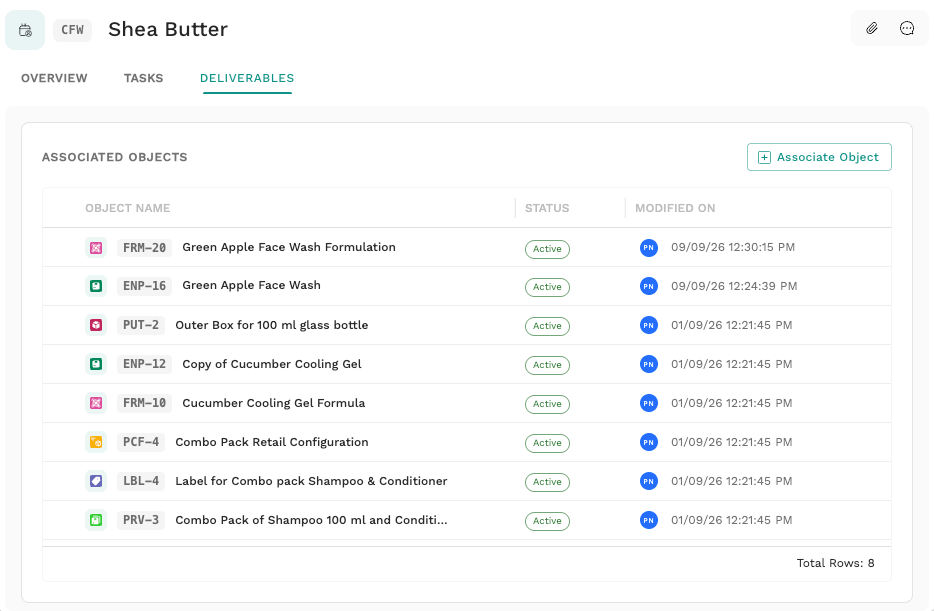934x611 pixels.
Task: Click the PN avatar in the FRM-20 row
Action: pos(649,248)
